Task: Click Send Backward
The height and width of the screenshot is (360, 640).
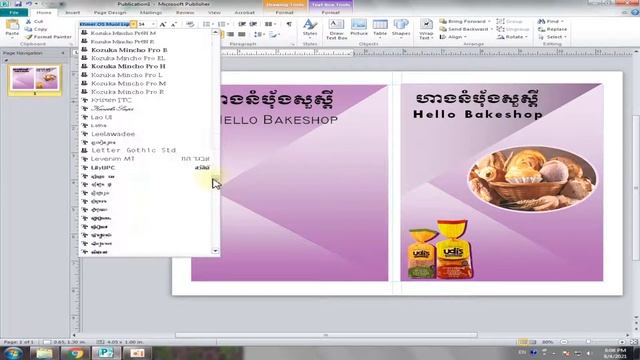Action: coord(466,29)
